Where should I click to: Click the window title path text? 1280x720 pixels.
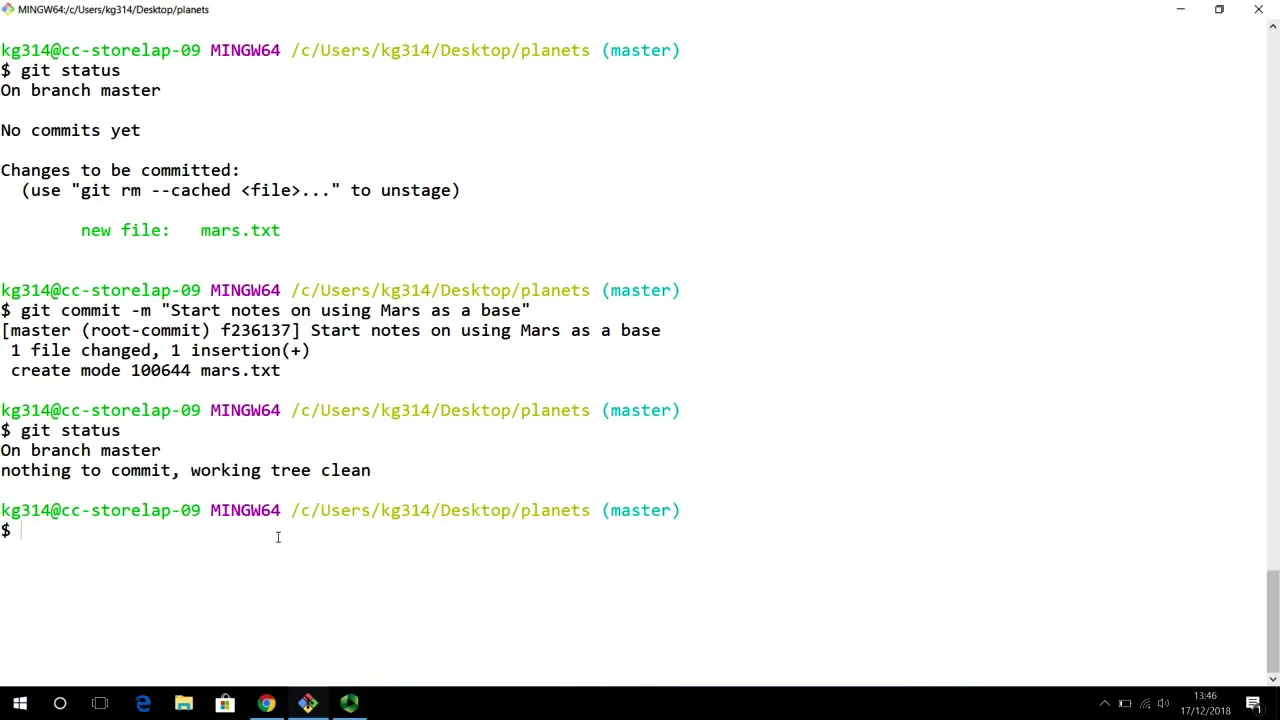[x=113, y=9]
